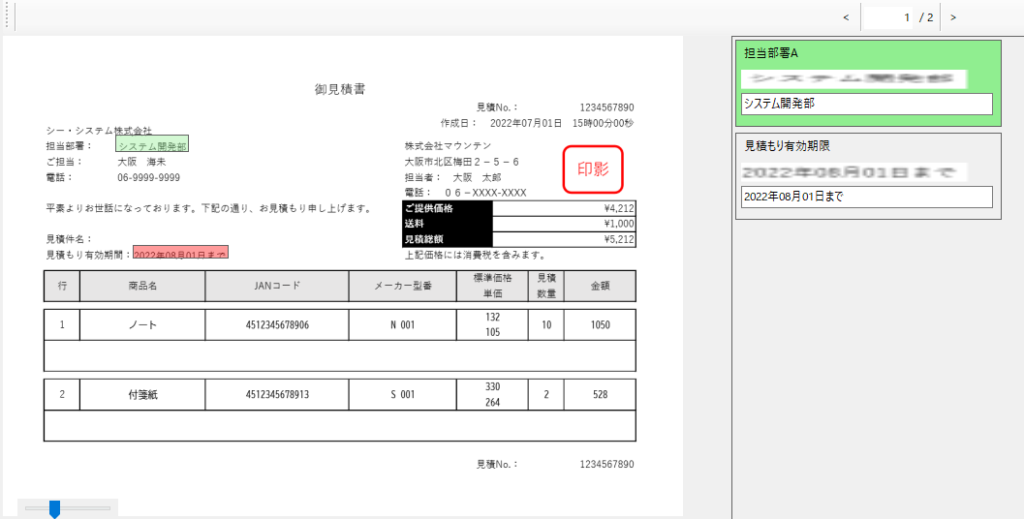Click the ノート product cell
The width and height of the screenshot is (1024, 519).
[142, 324]
